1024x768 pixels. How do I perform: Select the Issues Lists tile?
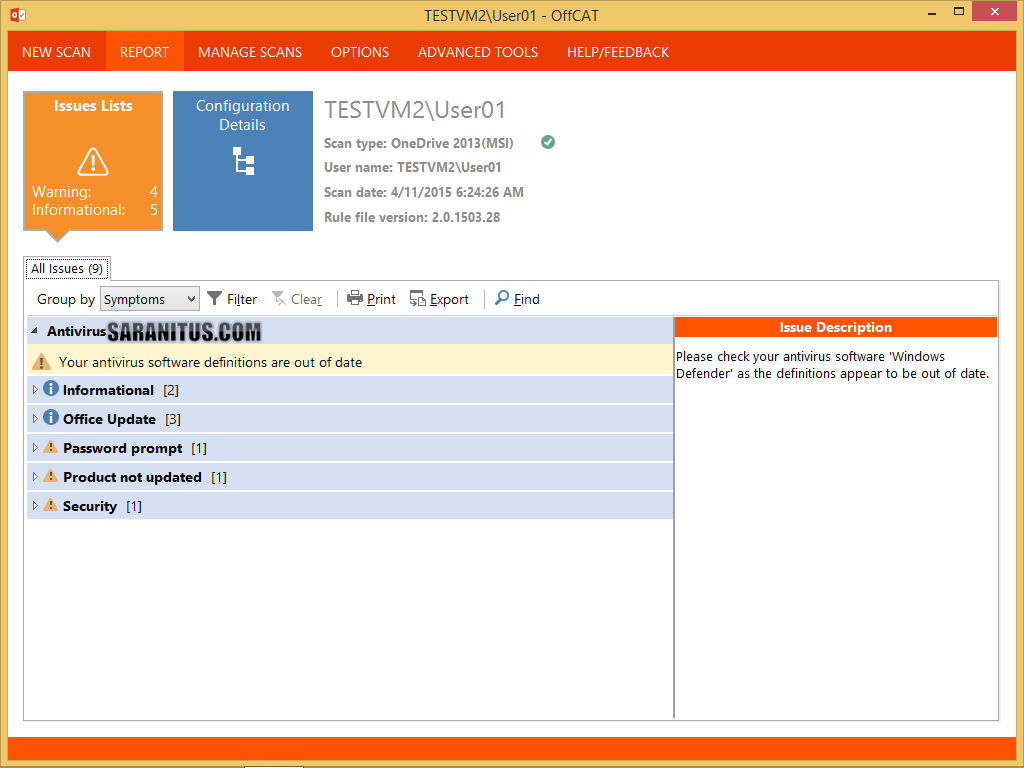[x=93, y=161]
